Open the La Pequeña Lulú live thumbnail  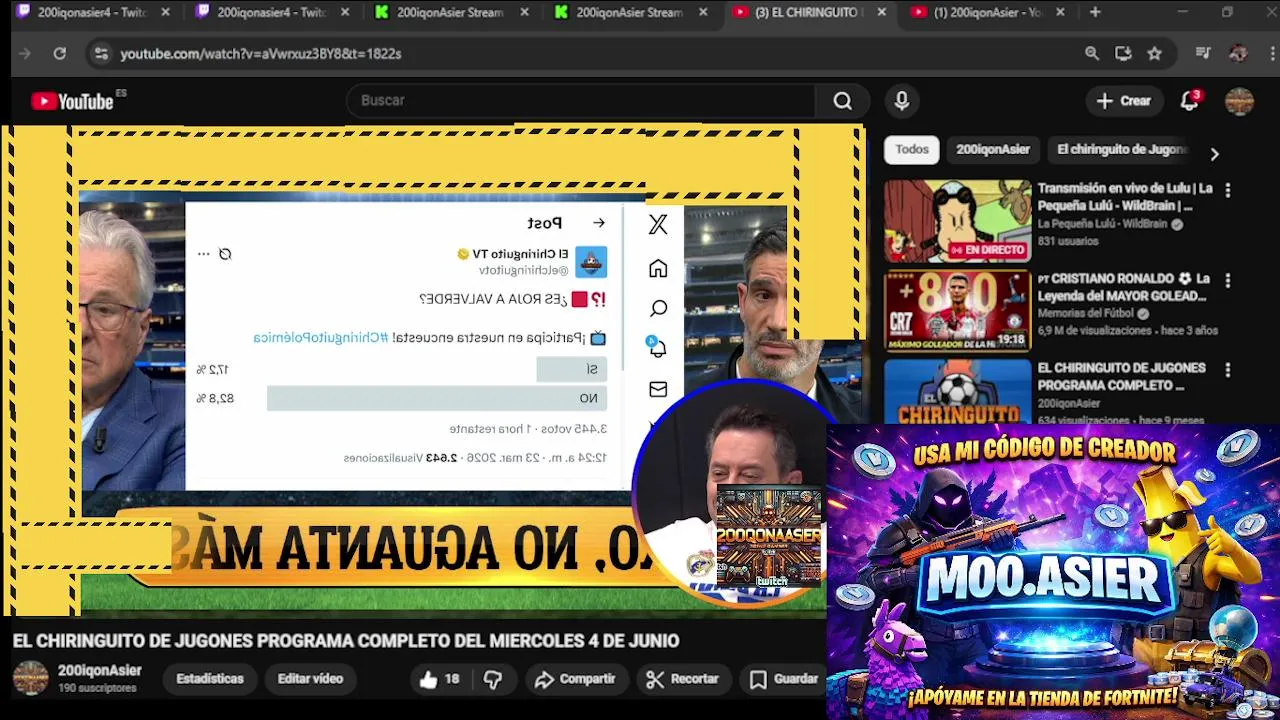[x=957, y=221]
